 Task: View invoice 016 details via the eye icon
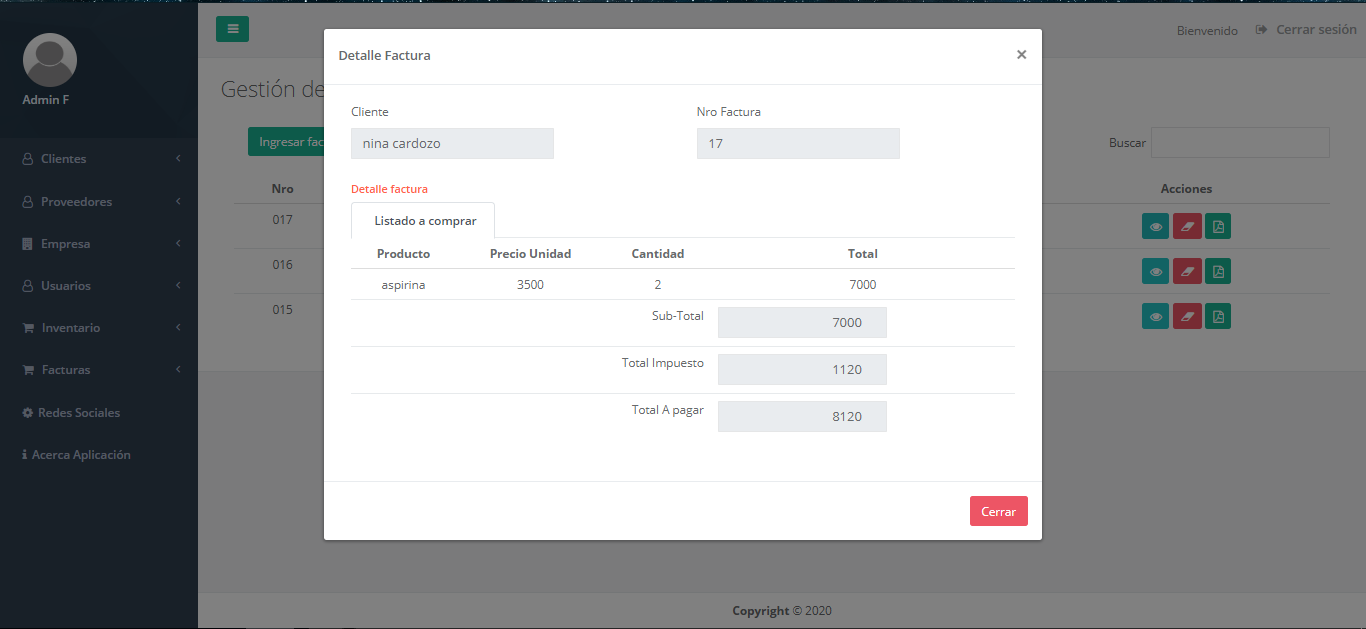1155,271
